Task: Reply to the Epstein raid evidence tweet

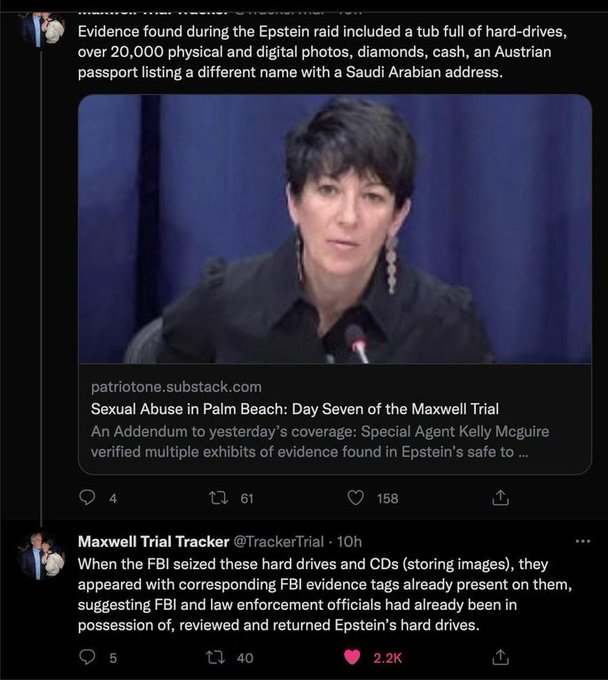Action: [x=87, y=498]
